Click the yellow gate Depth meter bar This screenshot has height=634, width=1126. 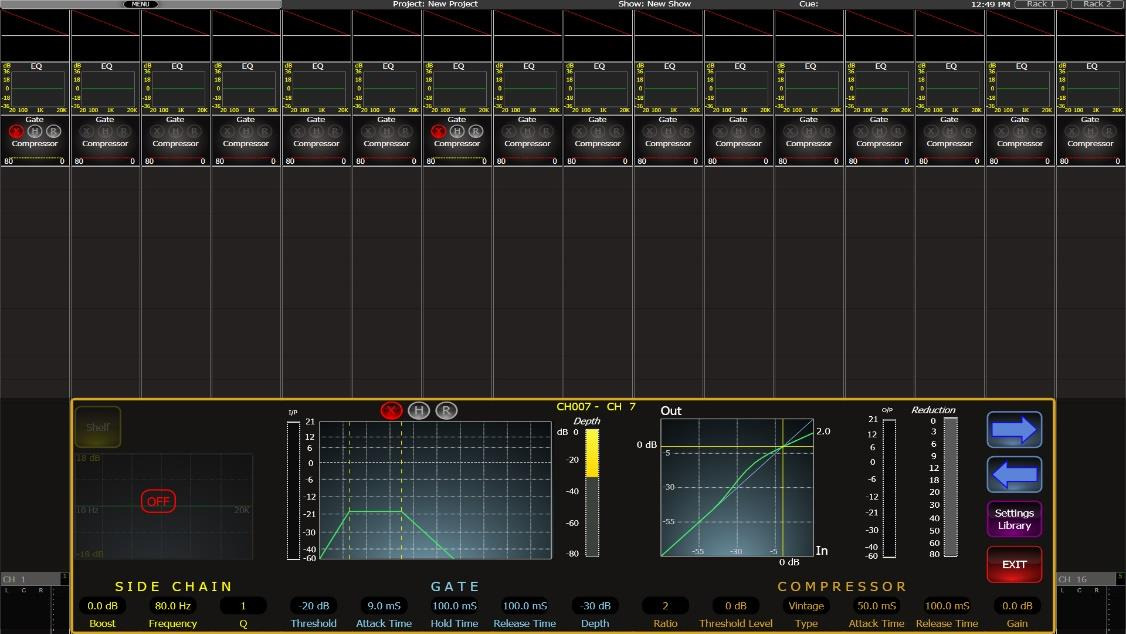pyautogui.click(x=592, y=493)
